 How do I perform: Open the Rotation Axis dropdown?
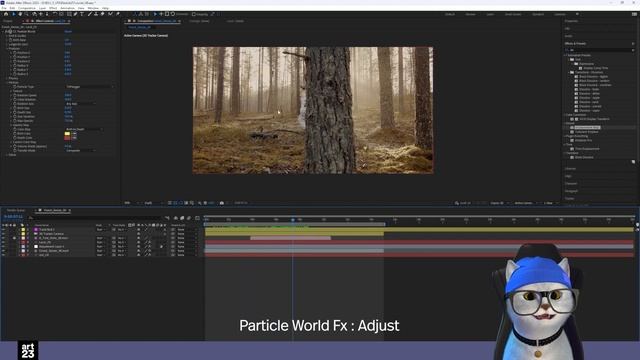click(81, 104)
